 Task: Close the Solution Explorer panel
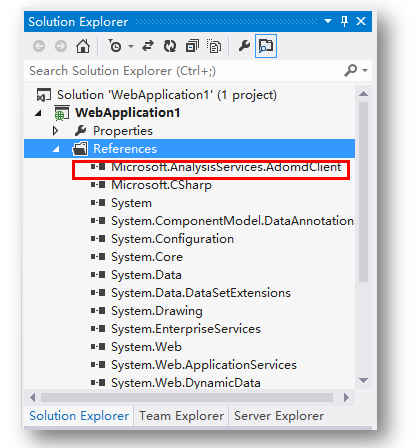361,21
